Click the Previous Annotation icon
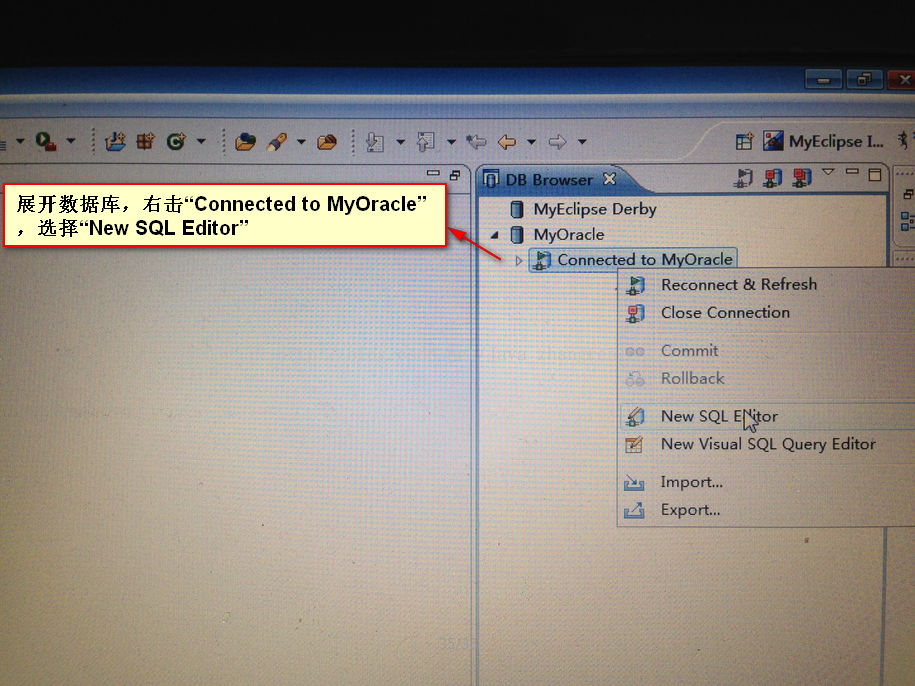The width and height of the screenshot is (915, 686). (425, 142)
